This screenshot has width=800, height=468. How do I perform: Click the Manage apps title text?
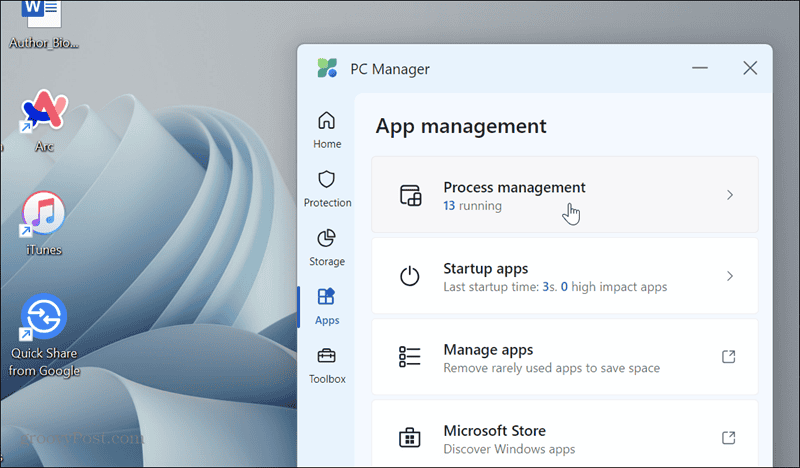488,350
